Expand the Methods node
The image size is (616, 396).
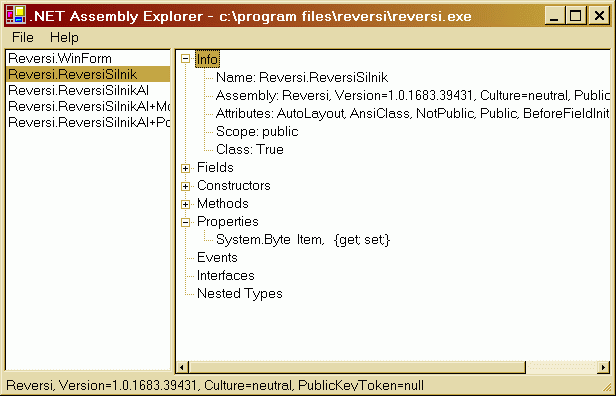coord(185,204)
